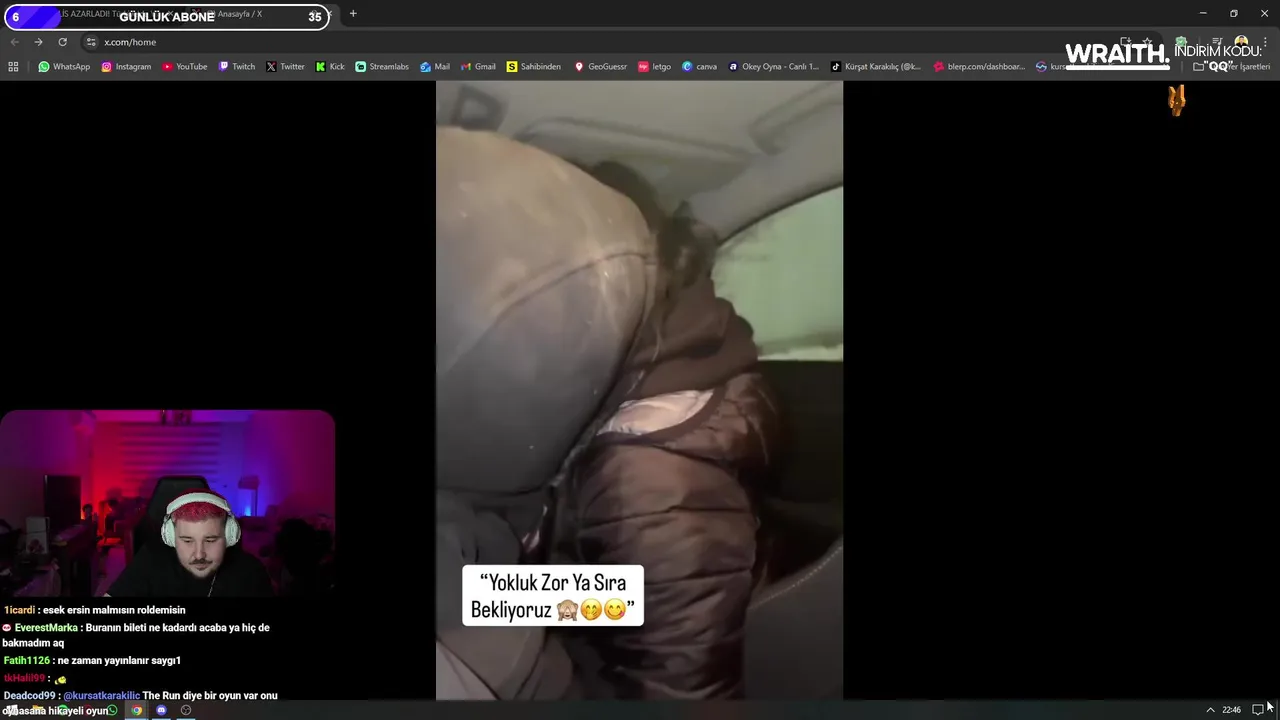1280x720 pixels.
Task: Open the Sahibinden bookmark
Action: [534, 67]
